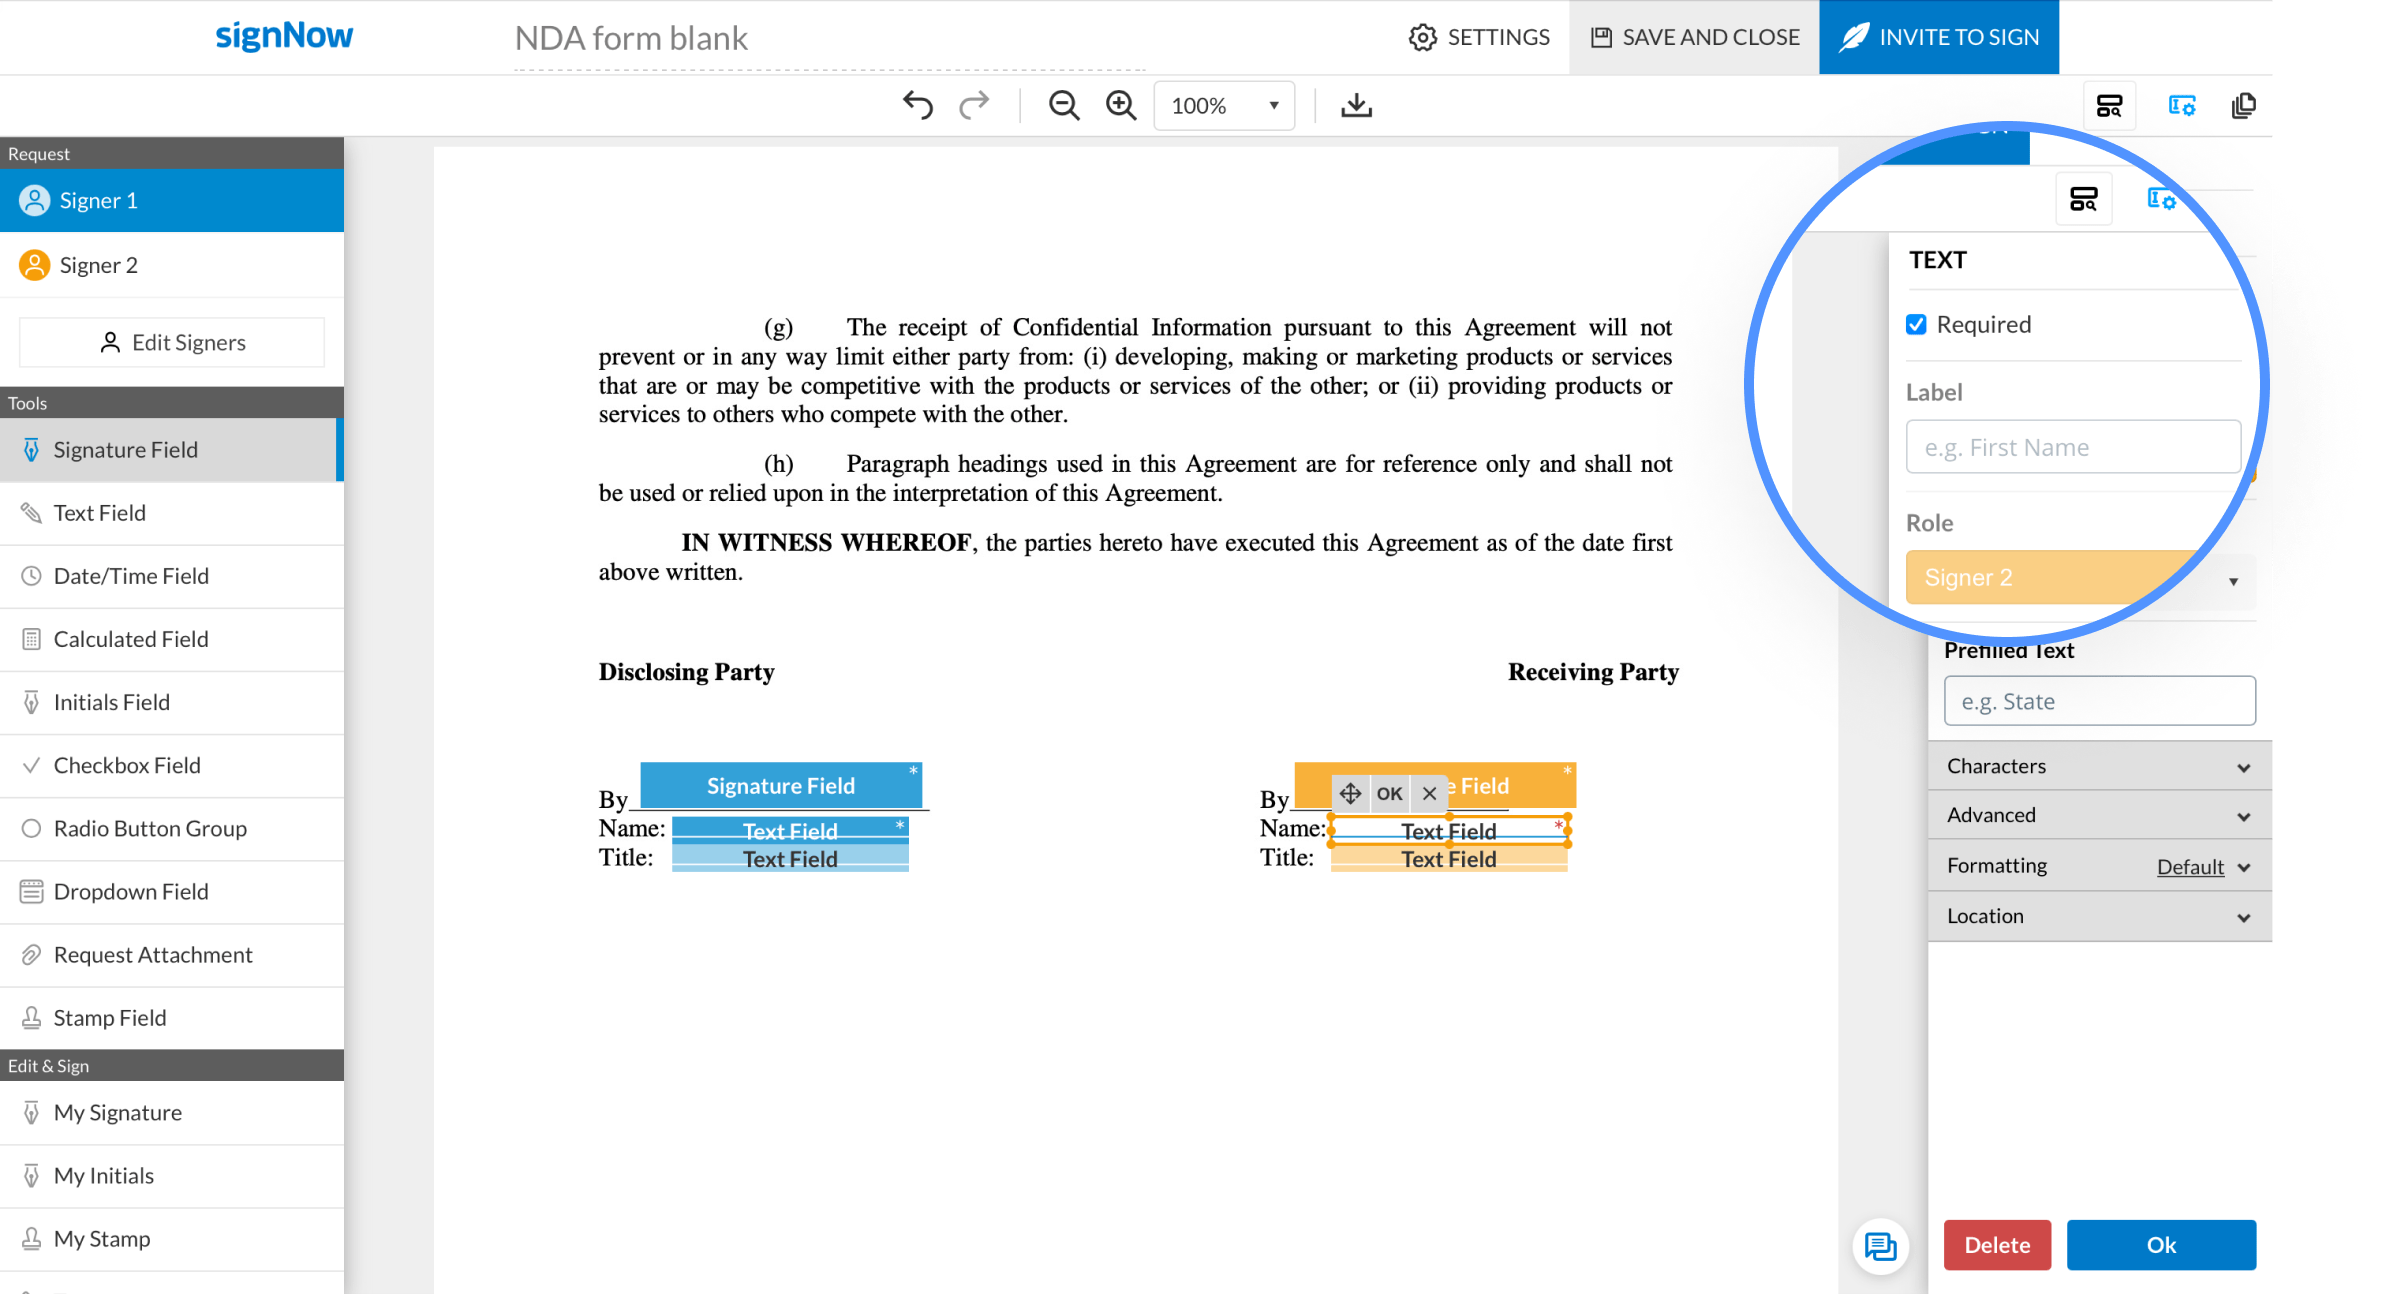Click the Ok button to confirm

click(2164, 1245)
